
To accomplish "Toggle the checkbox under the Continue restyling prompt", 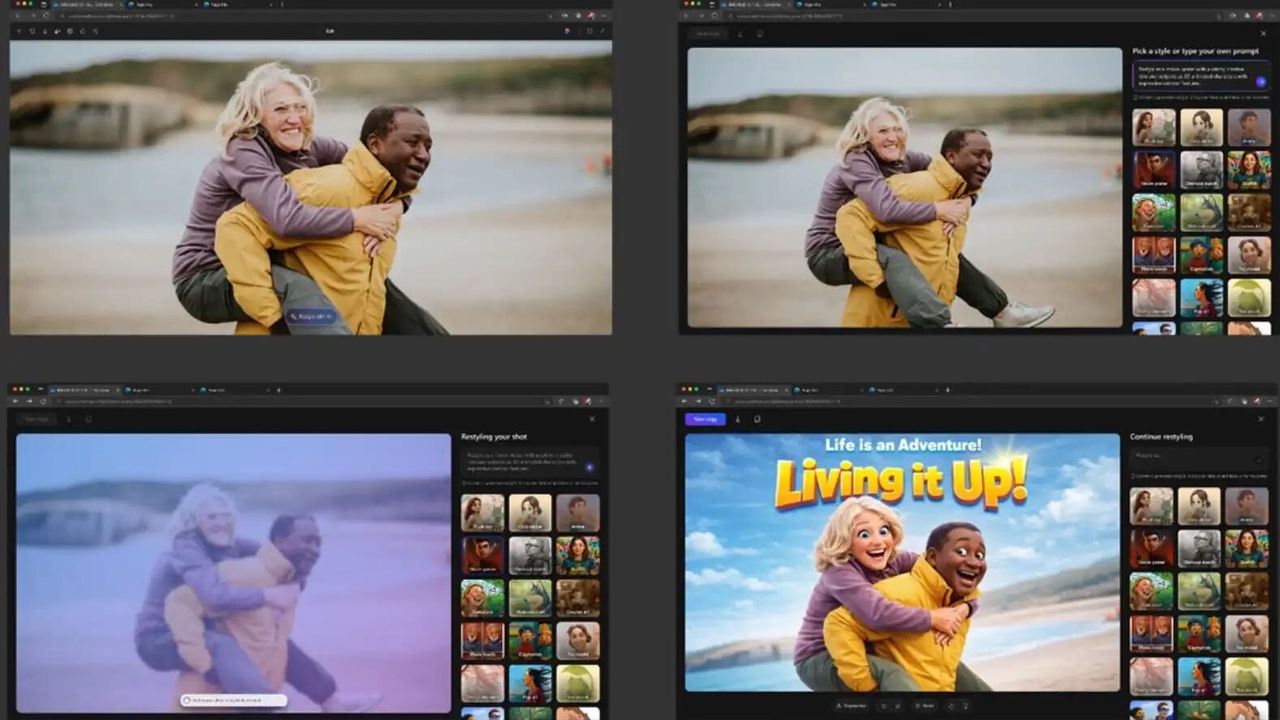I will click(1134, 475).
